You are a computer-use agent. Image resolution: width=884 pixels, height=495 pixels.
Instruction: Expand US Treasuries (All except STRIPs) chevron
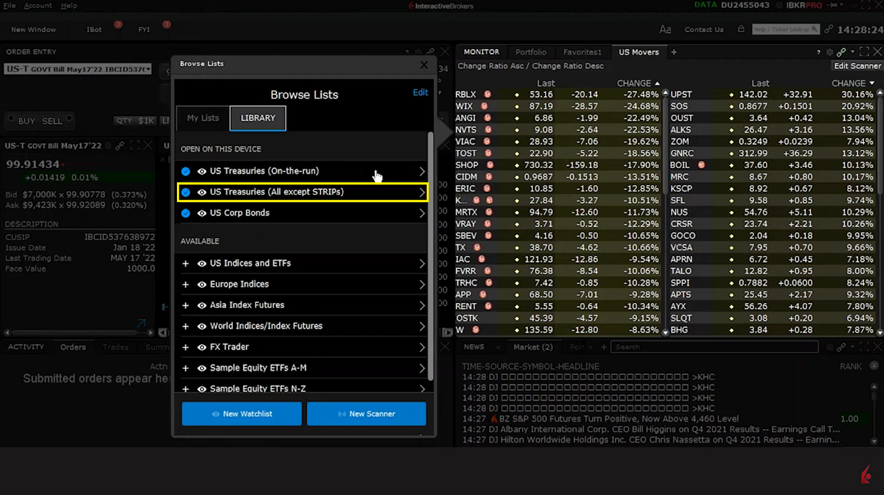[421, 192]
